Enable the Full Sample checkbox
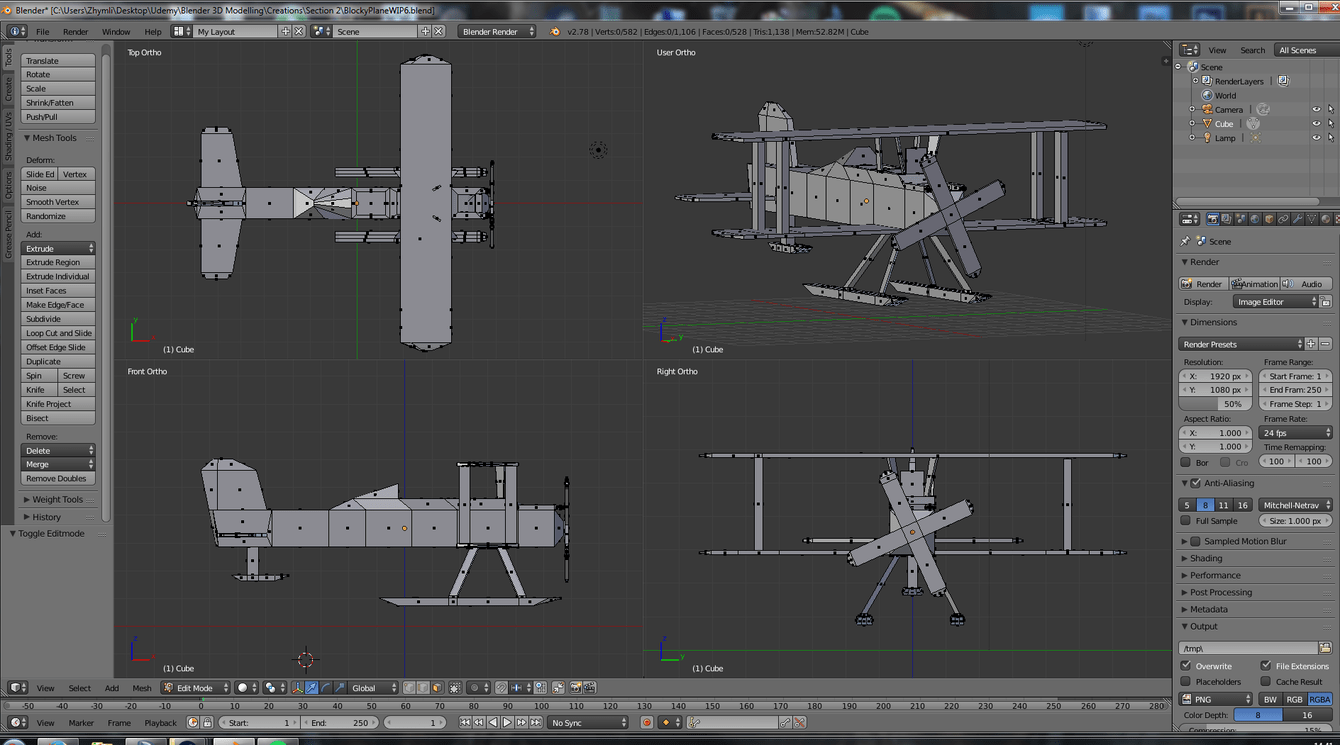 tap(1186, 521)
